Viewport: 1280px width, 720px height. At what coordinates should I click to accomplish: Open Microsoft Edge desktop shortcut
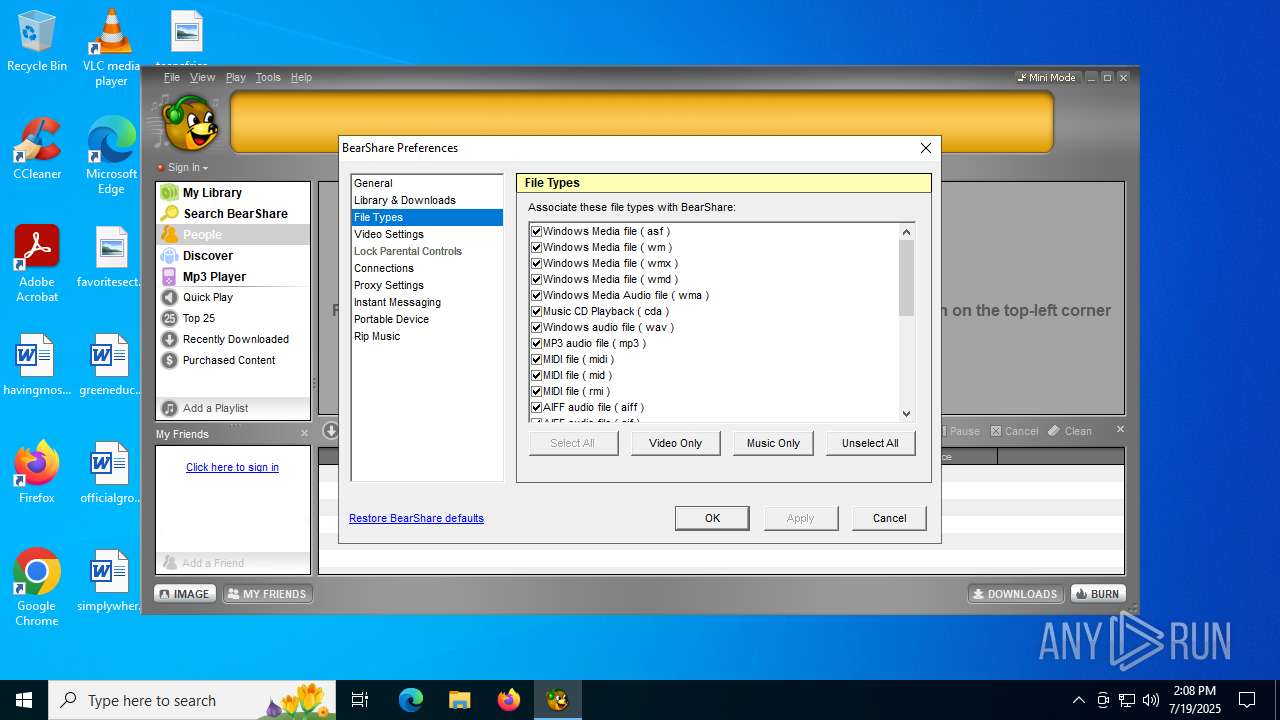[111, 156]
